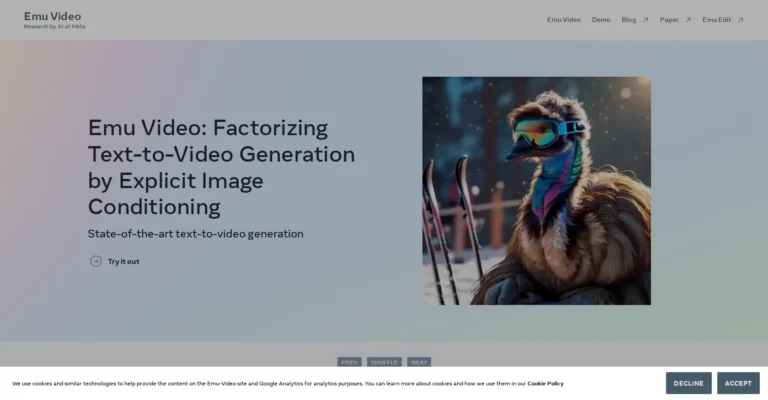Open the Blog link in navigation
768x400 pixels.
629,20
